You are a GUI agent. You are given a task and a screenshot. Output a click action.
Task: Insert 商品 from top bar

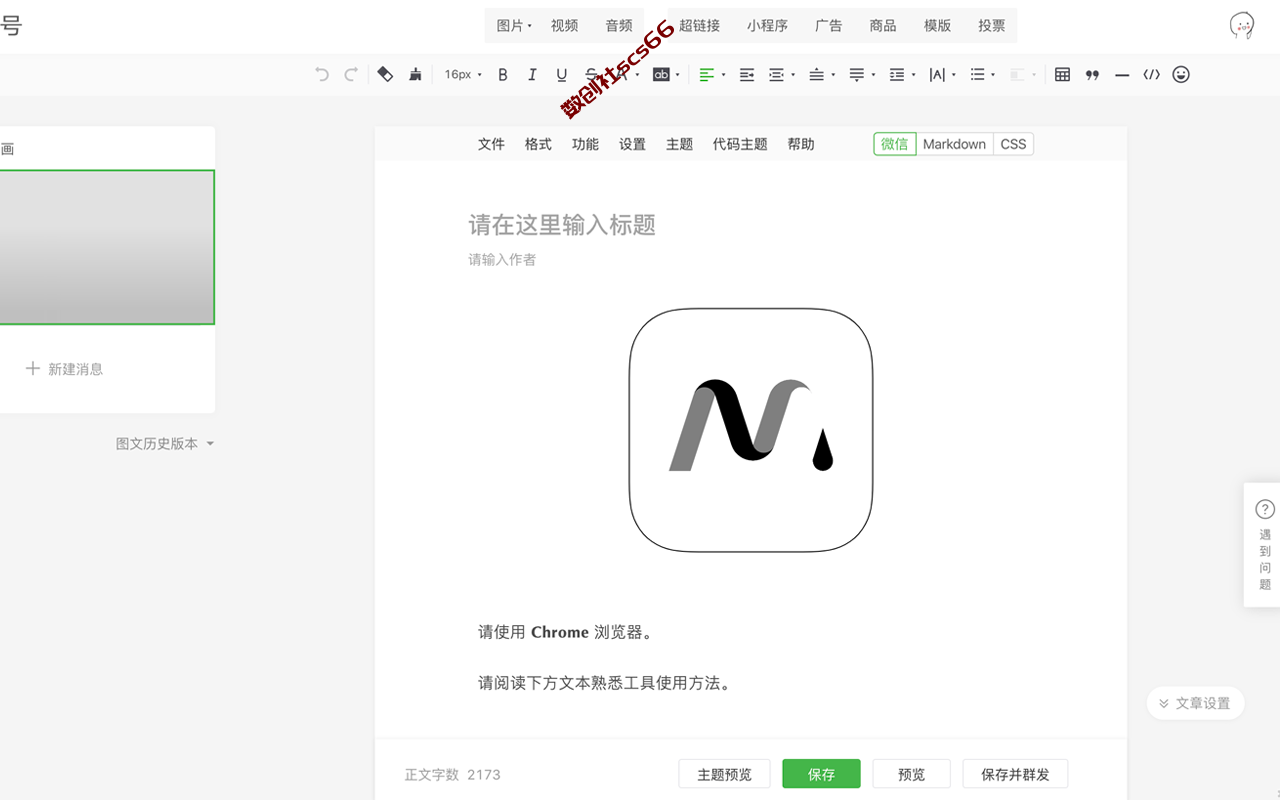[883, 26]
